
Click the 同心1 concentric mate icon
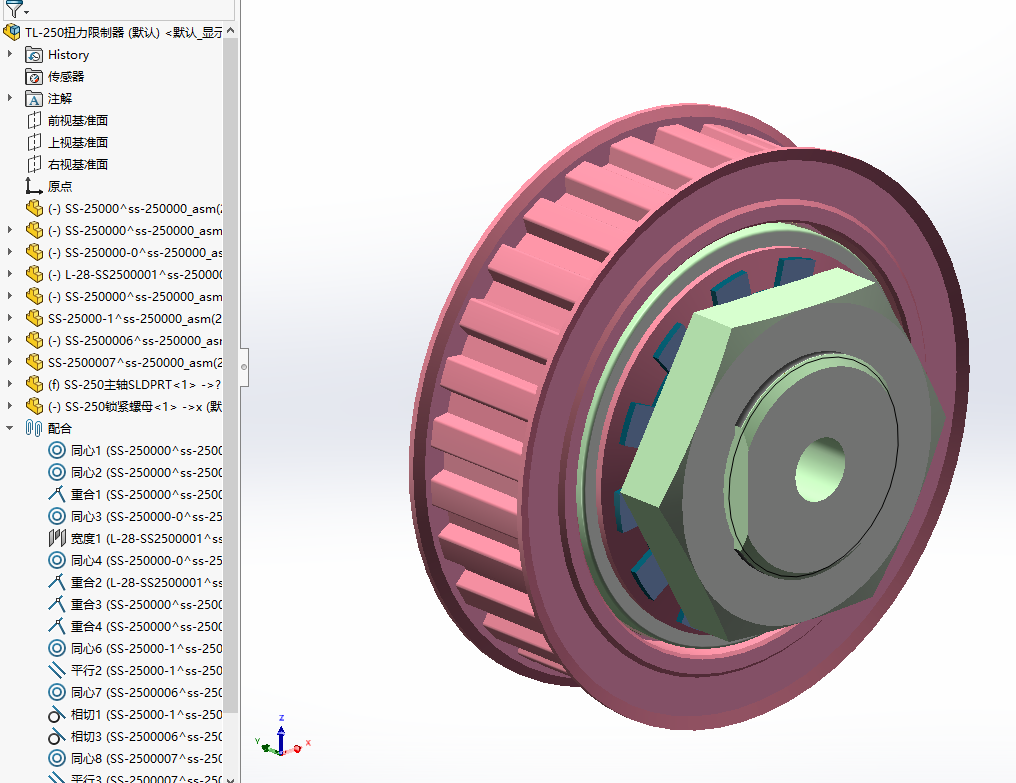(x=57, y=450)
